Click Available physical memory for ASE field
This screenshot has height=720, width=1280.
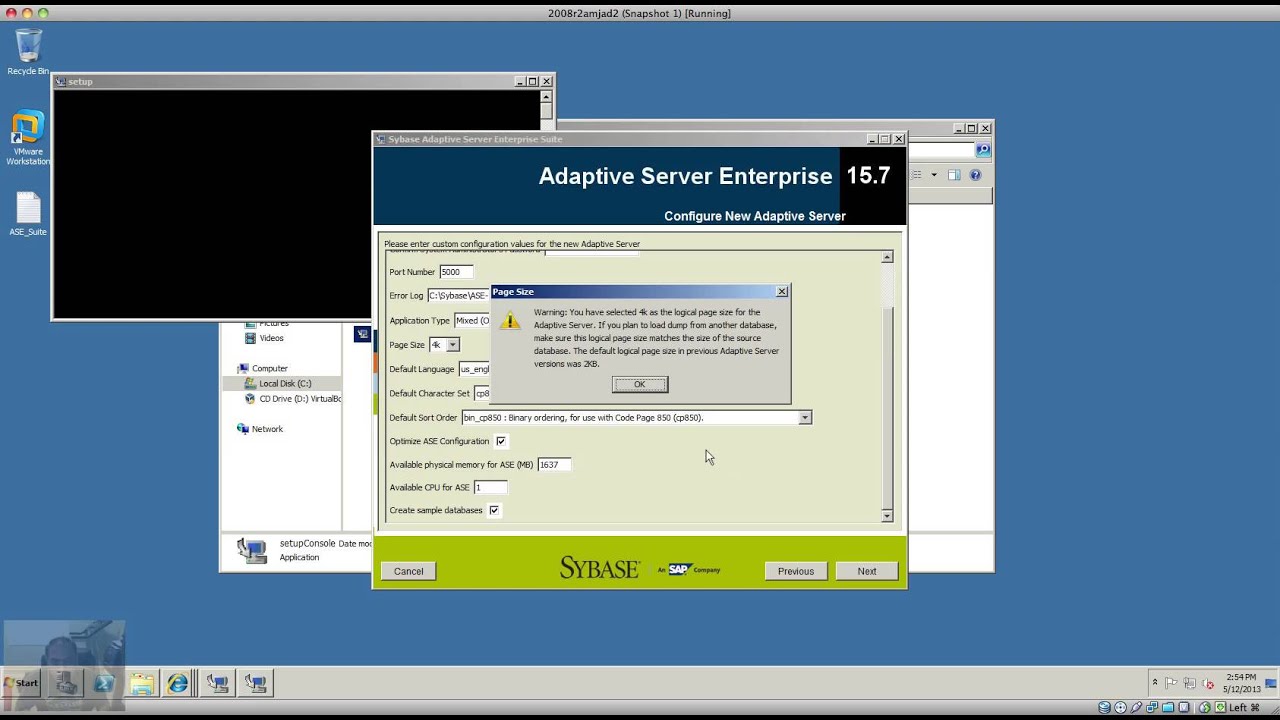tap(554, 464)
